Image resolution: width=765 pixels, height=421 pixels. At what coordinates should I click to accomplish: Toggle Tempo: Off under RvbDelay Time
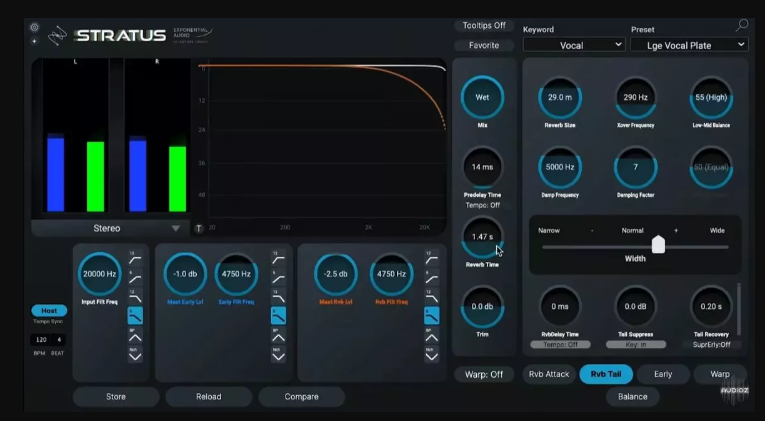[560, 344]
